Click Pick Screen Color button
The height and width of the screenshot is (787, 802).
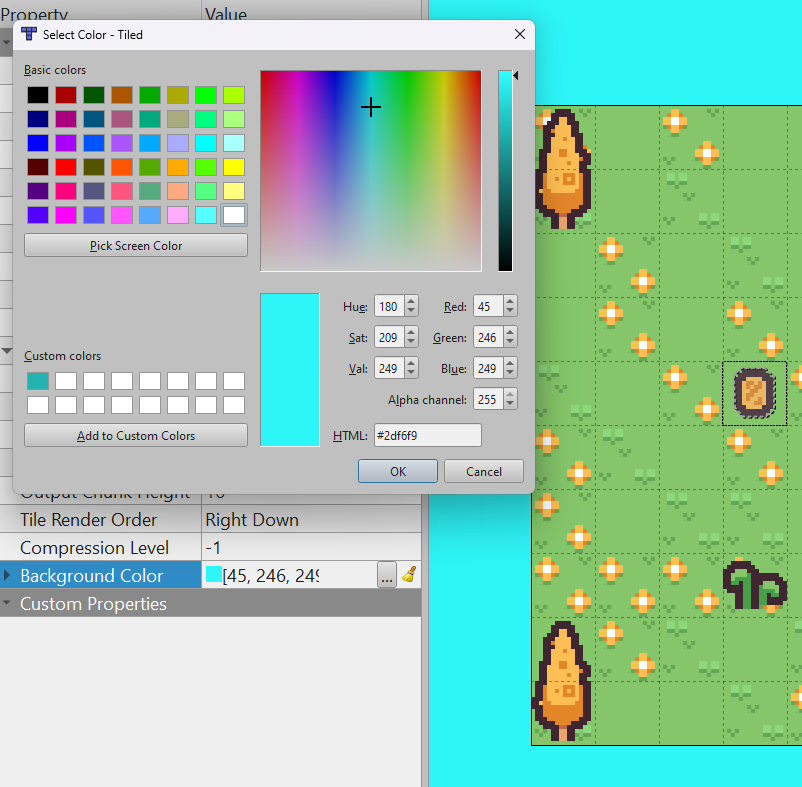point(135,245)
